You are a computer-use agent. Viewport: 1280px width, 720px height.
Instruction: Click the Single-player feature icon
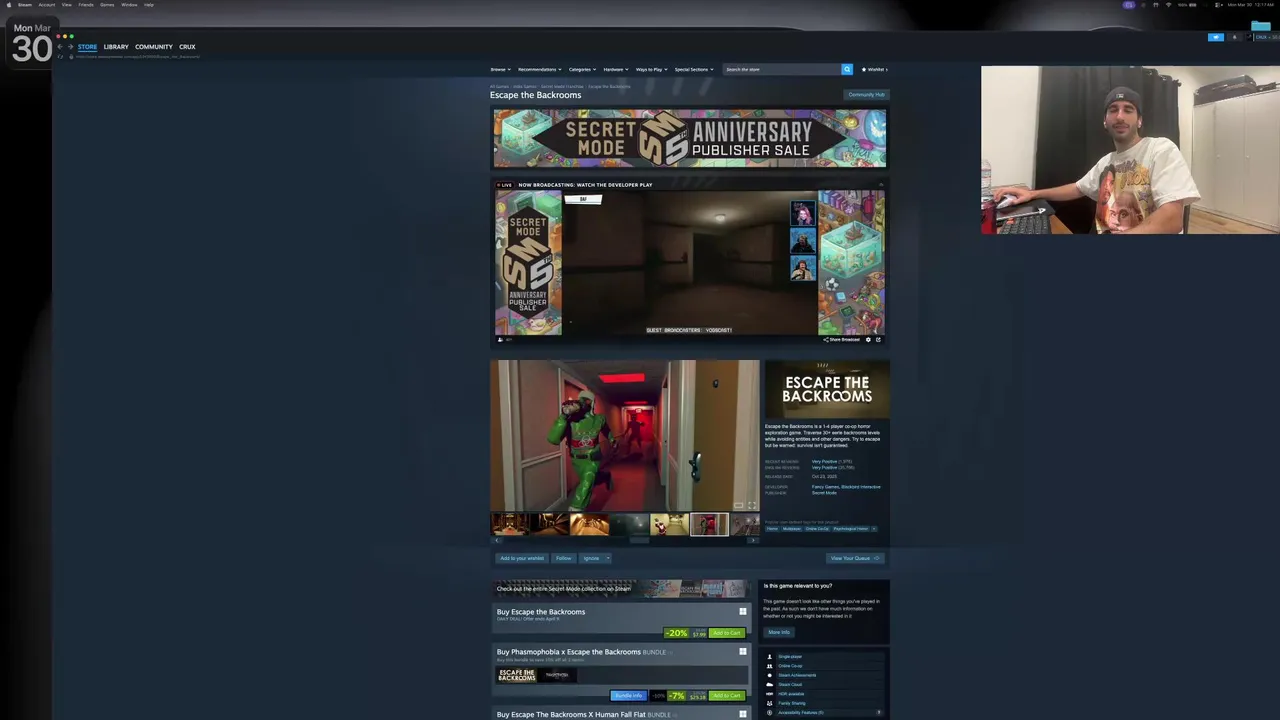[x=770, y=657]
